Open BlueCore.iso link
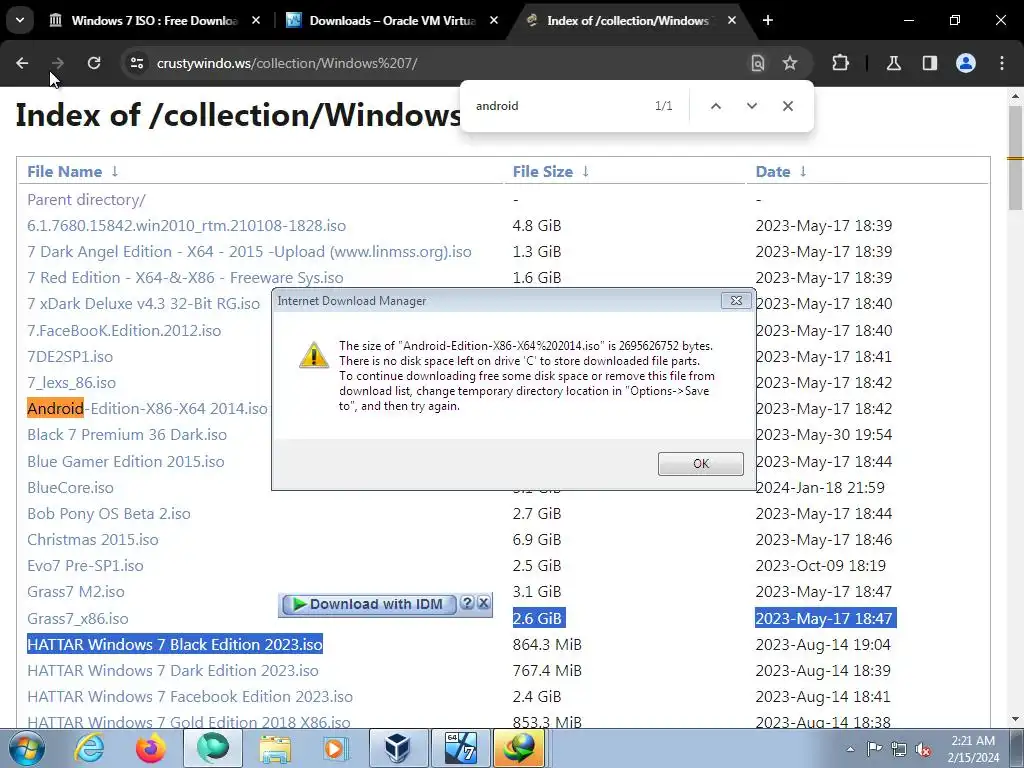Image resolution: width=1024 pixels, height=768 pixels. (70, 488)
